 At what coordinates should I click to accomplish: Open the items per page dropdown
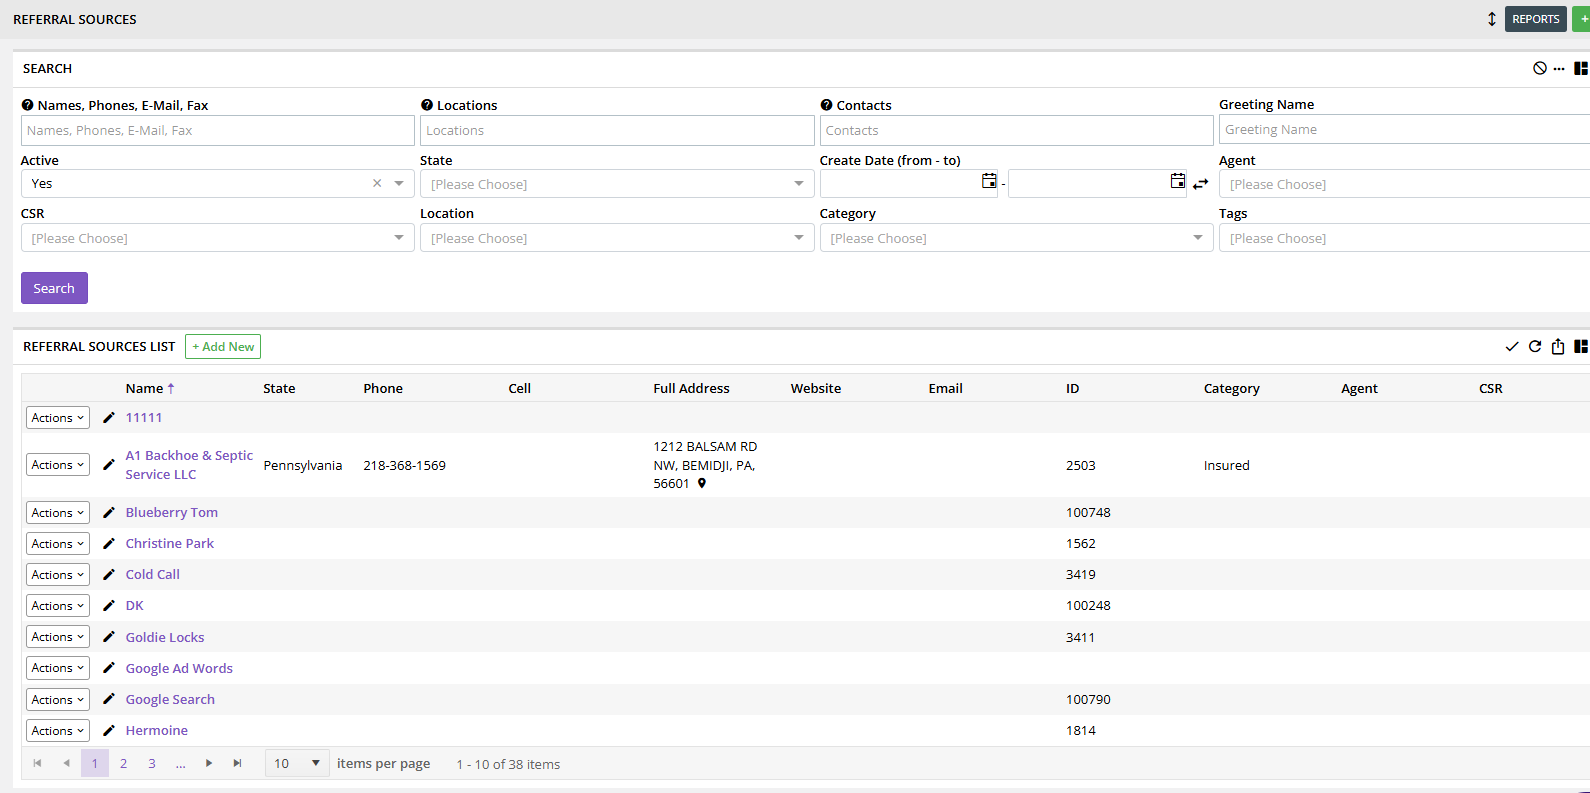(297, 763)
